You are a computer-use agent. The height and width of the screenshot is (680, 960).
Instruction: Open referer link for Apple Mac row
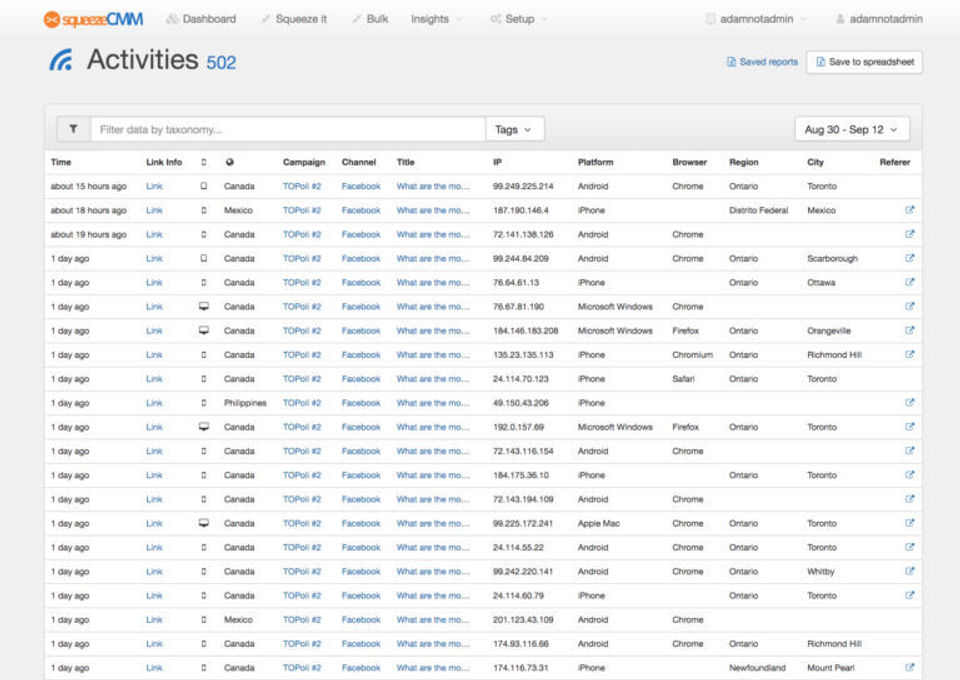pyautogui.click(x=909, y=523)
